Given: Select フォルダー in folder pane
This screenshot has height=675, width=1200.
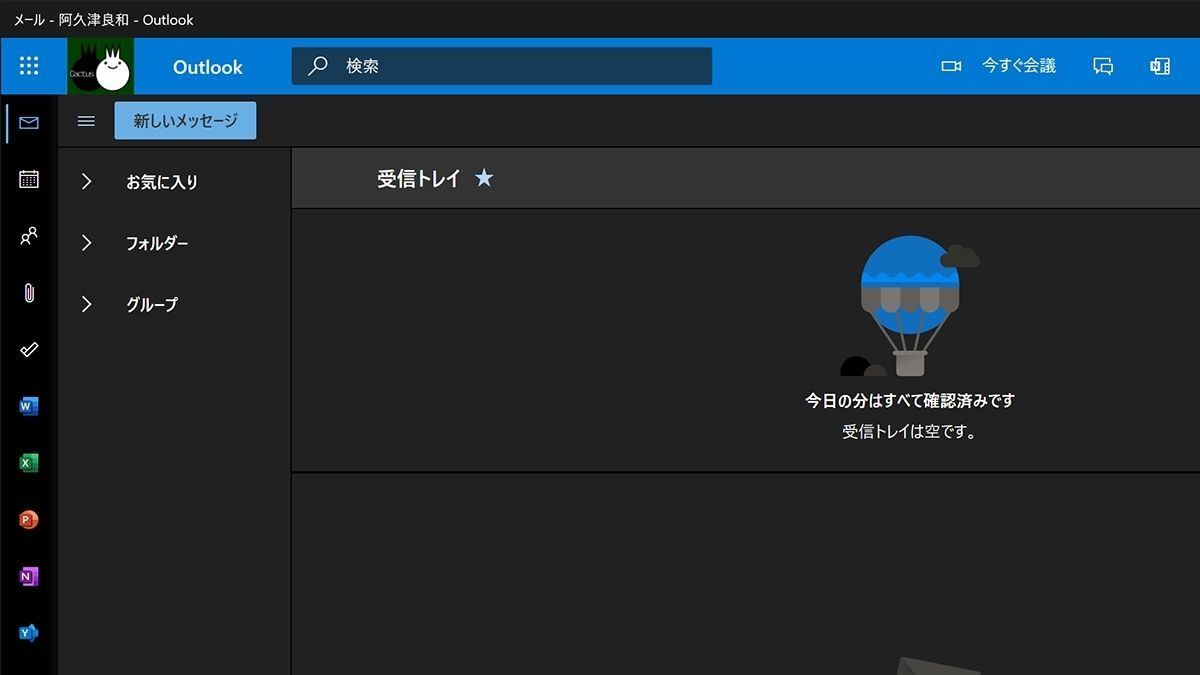Looking at the screenshot, I should click(157, 243).
